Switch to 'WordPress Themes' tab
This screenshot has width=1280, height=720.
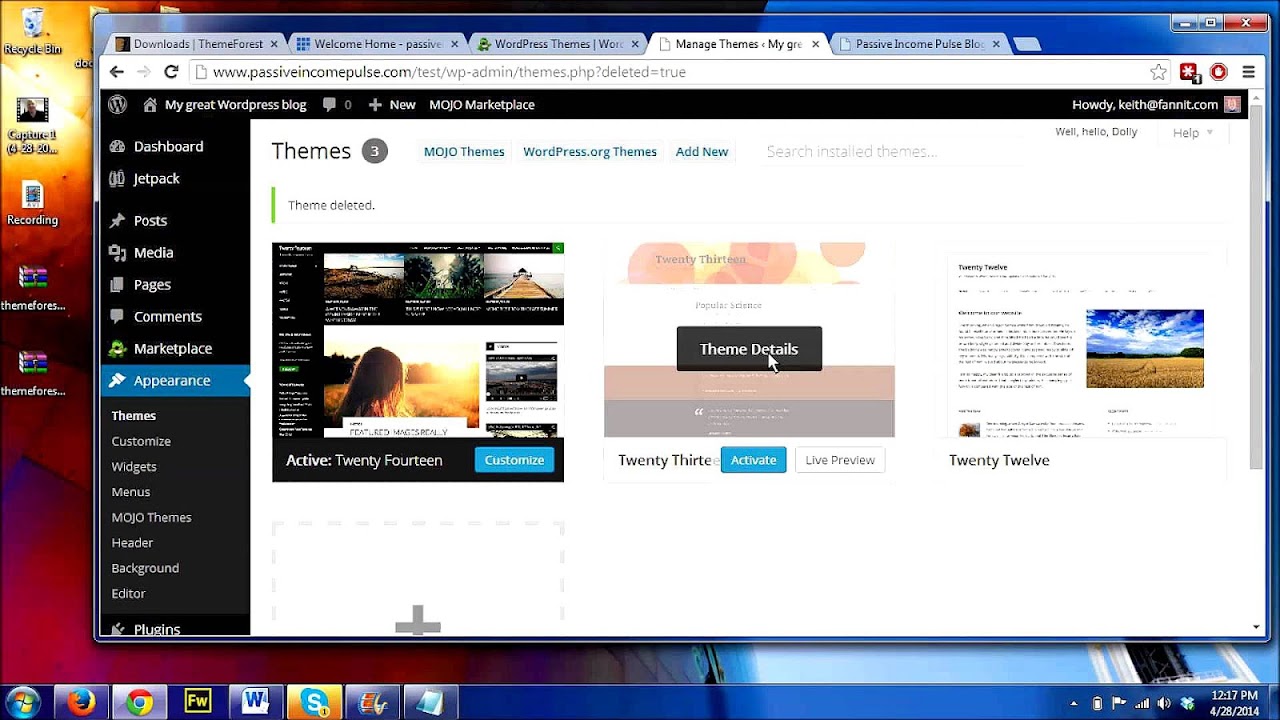tap(557, 44)
